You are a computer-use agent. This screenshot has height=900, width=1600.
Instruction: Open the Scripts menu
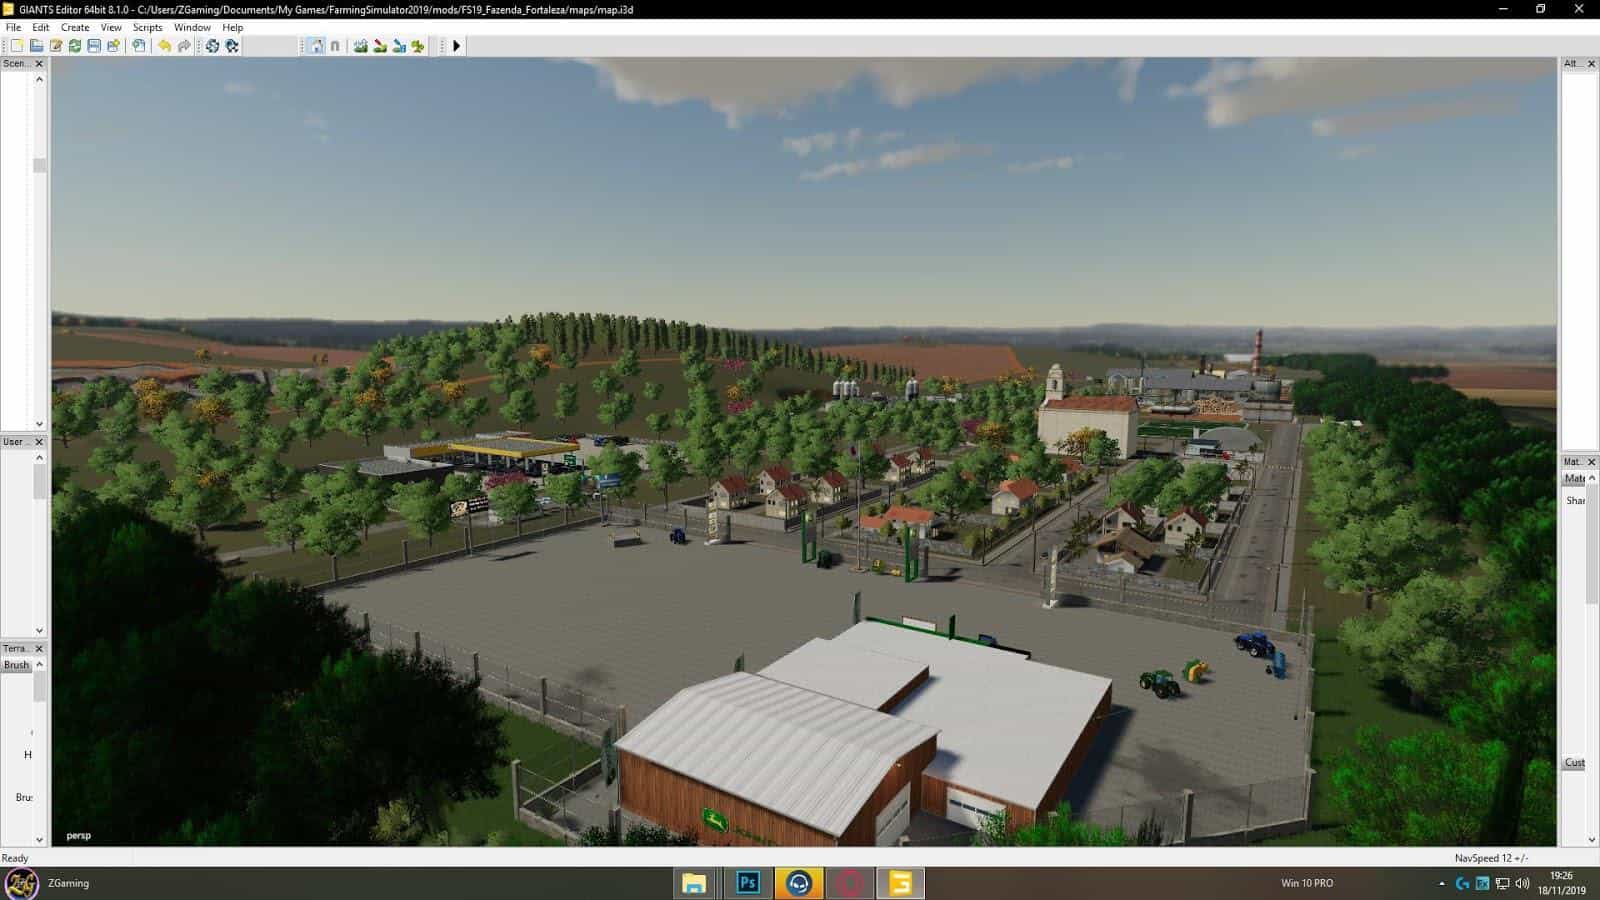coord(147,28)
